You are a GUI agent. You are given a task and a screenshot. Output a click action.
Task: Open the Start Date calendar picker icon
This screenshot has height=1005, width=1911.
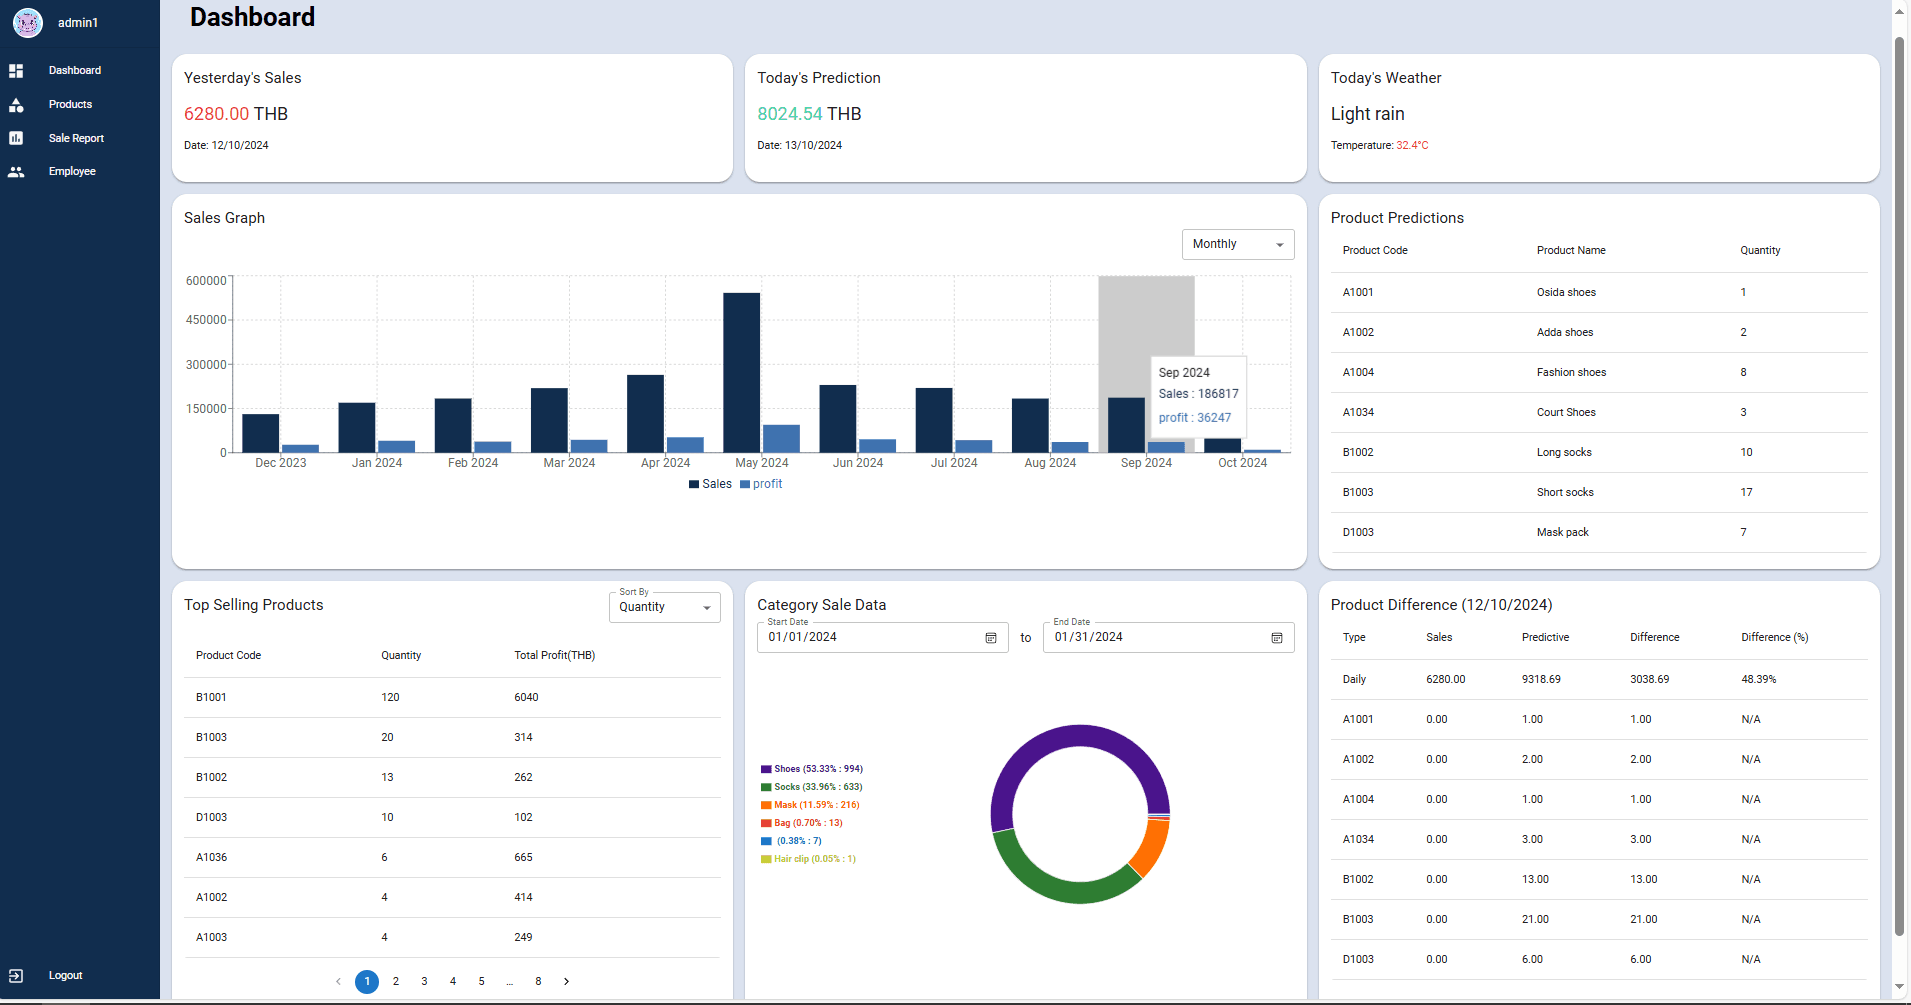pos(991,638)
